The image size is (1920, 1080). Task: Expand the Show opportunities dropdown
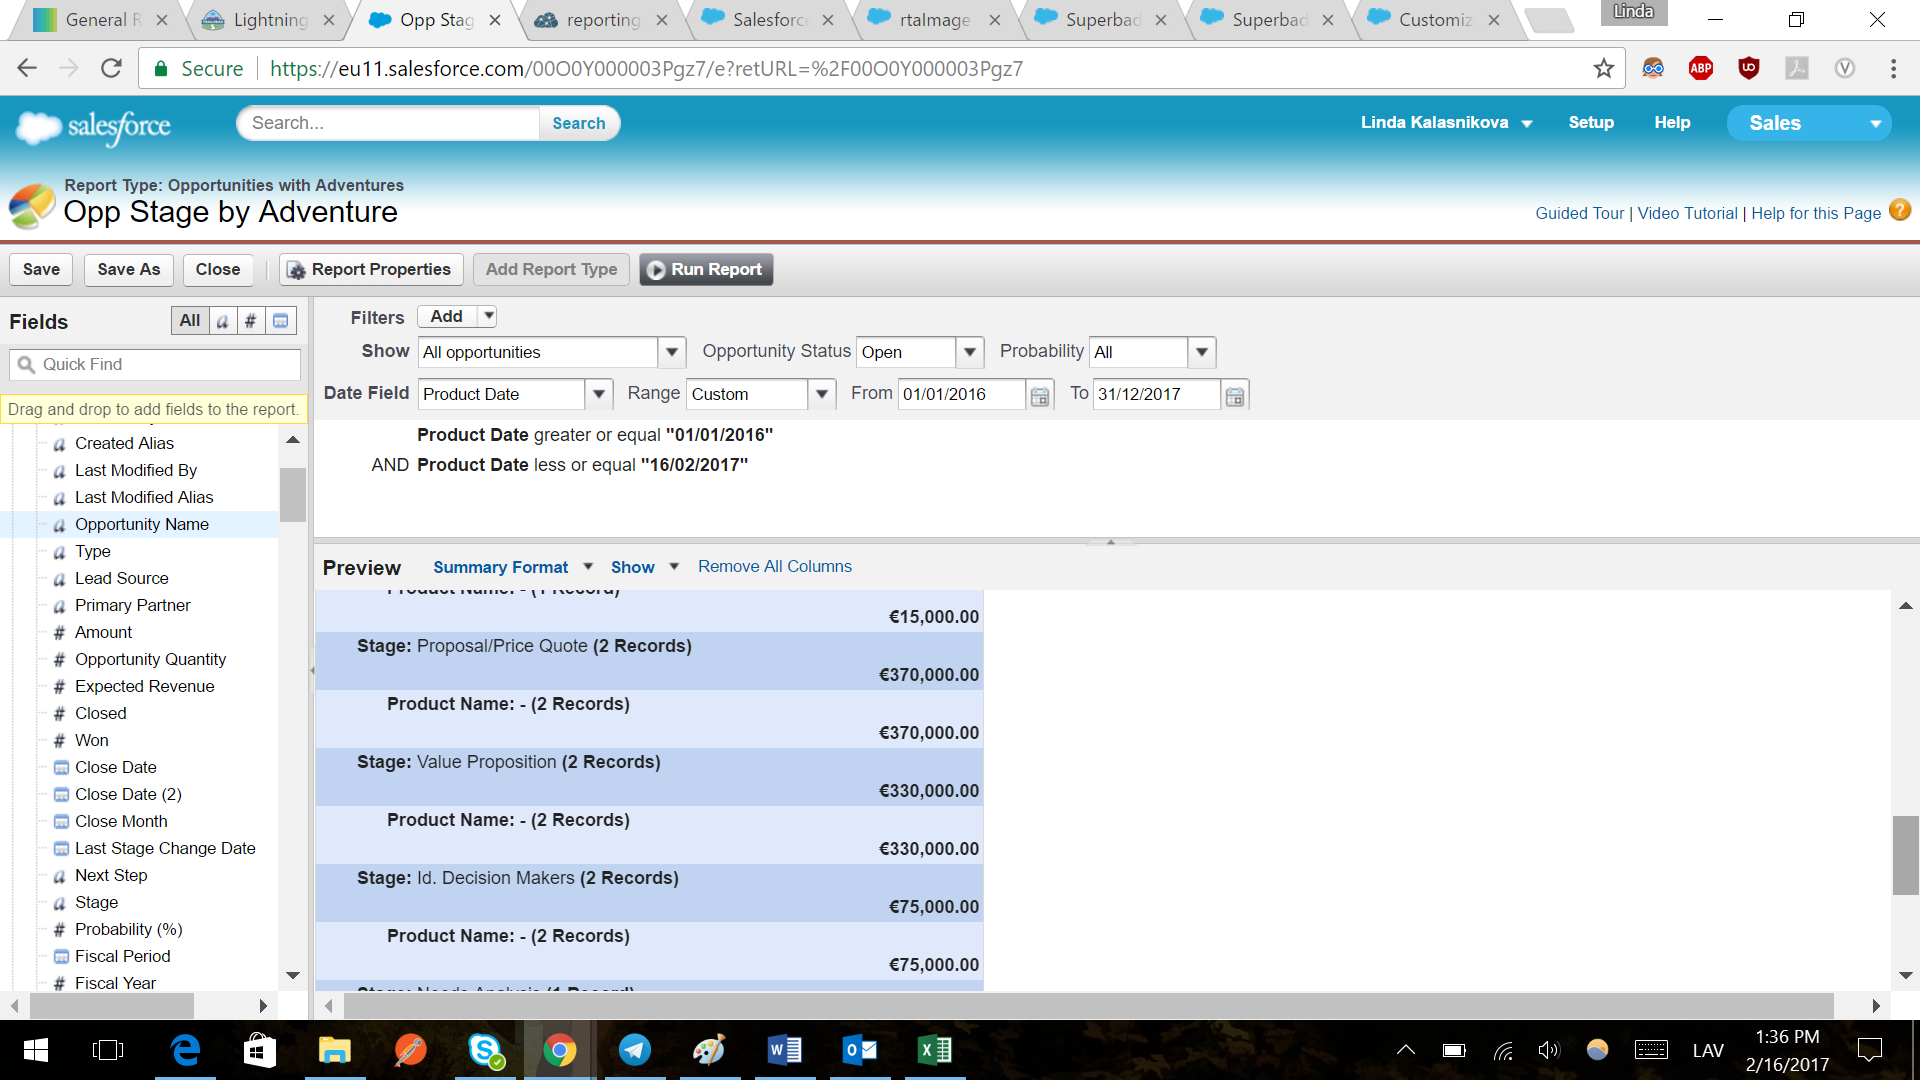672,352
